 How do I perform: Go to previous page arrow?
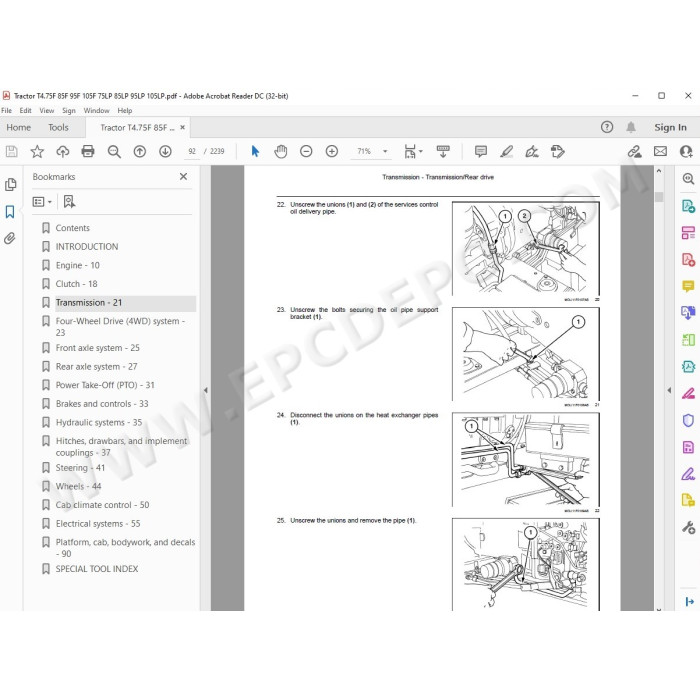(x=140, y=152)
